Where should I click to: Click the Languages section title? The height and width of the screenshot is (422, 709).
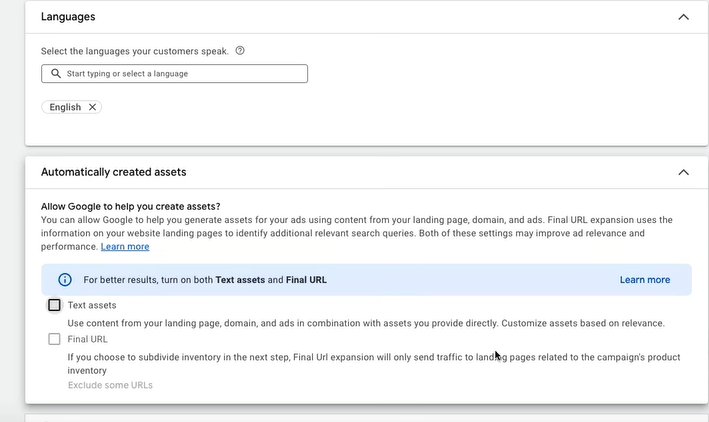pyautogui.click(x=69, y=17)
